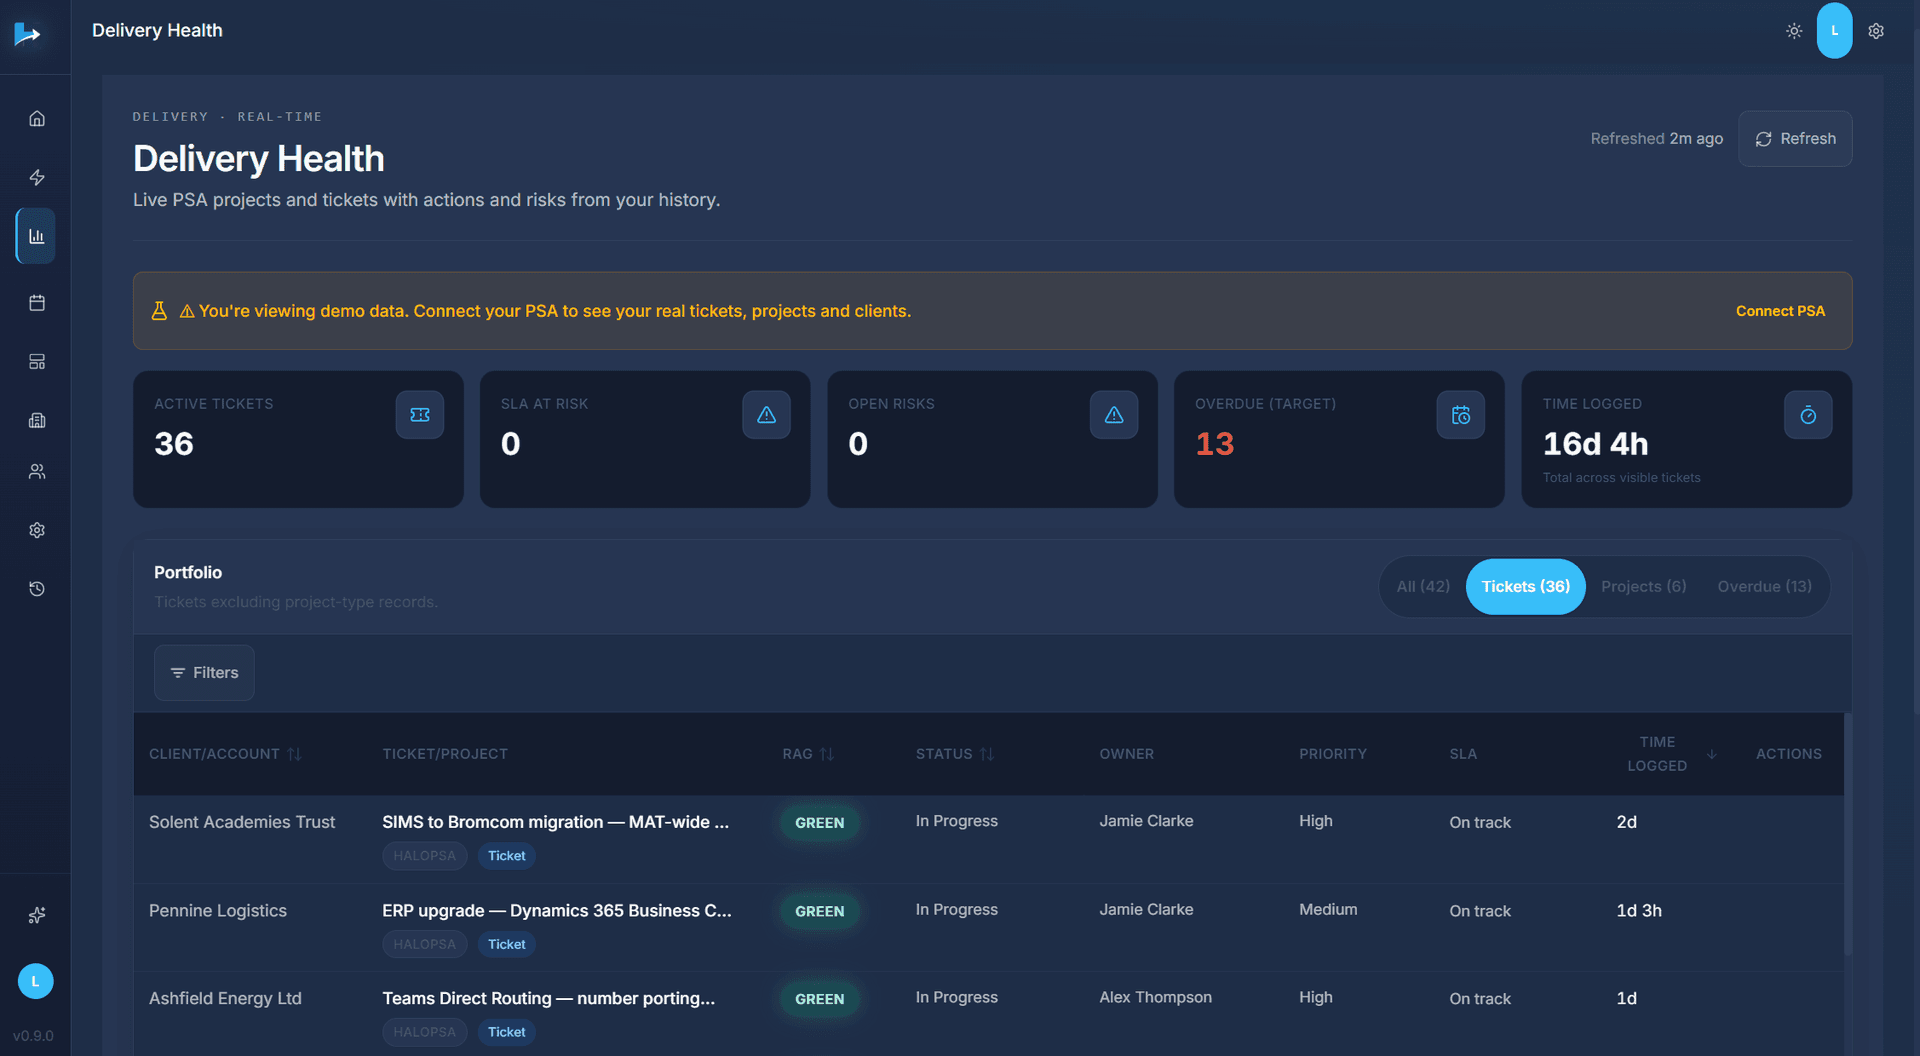
Task: Sort by Time Logged column arrow
Action: pos(1711,754)
